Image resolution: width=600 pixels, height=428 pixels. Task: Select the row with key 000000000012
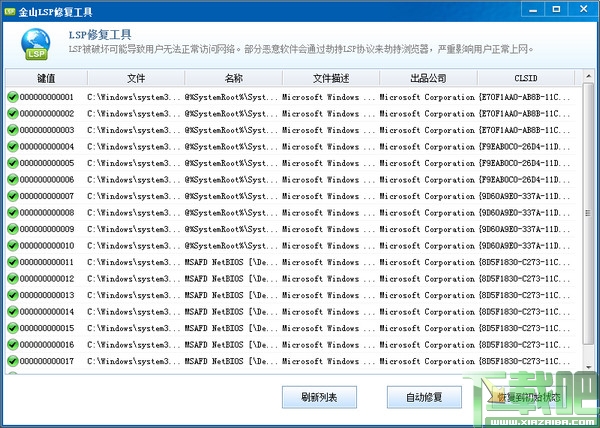[x=291, y=278]
